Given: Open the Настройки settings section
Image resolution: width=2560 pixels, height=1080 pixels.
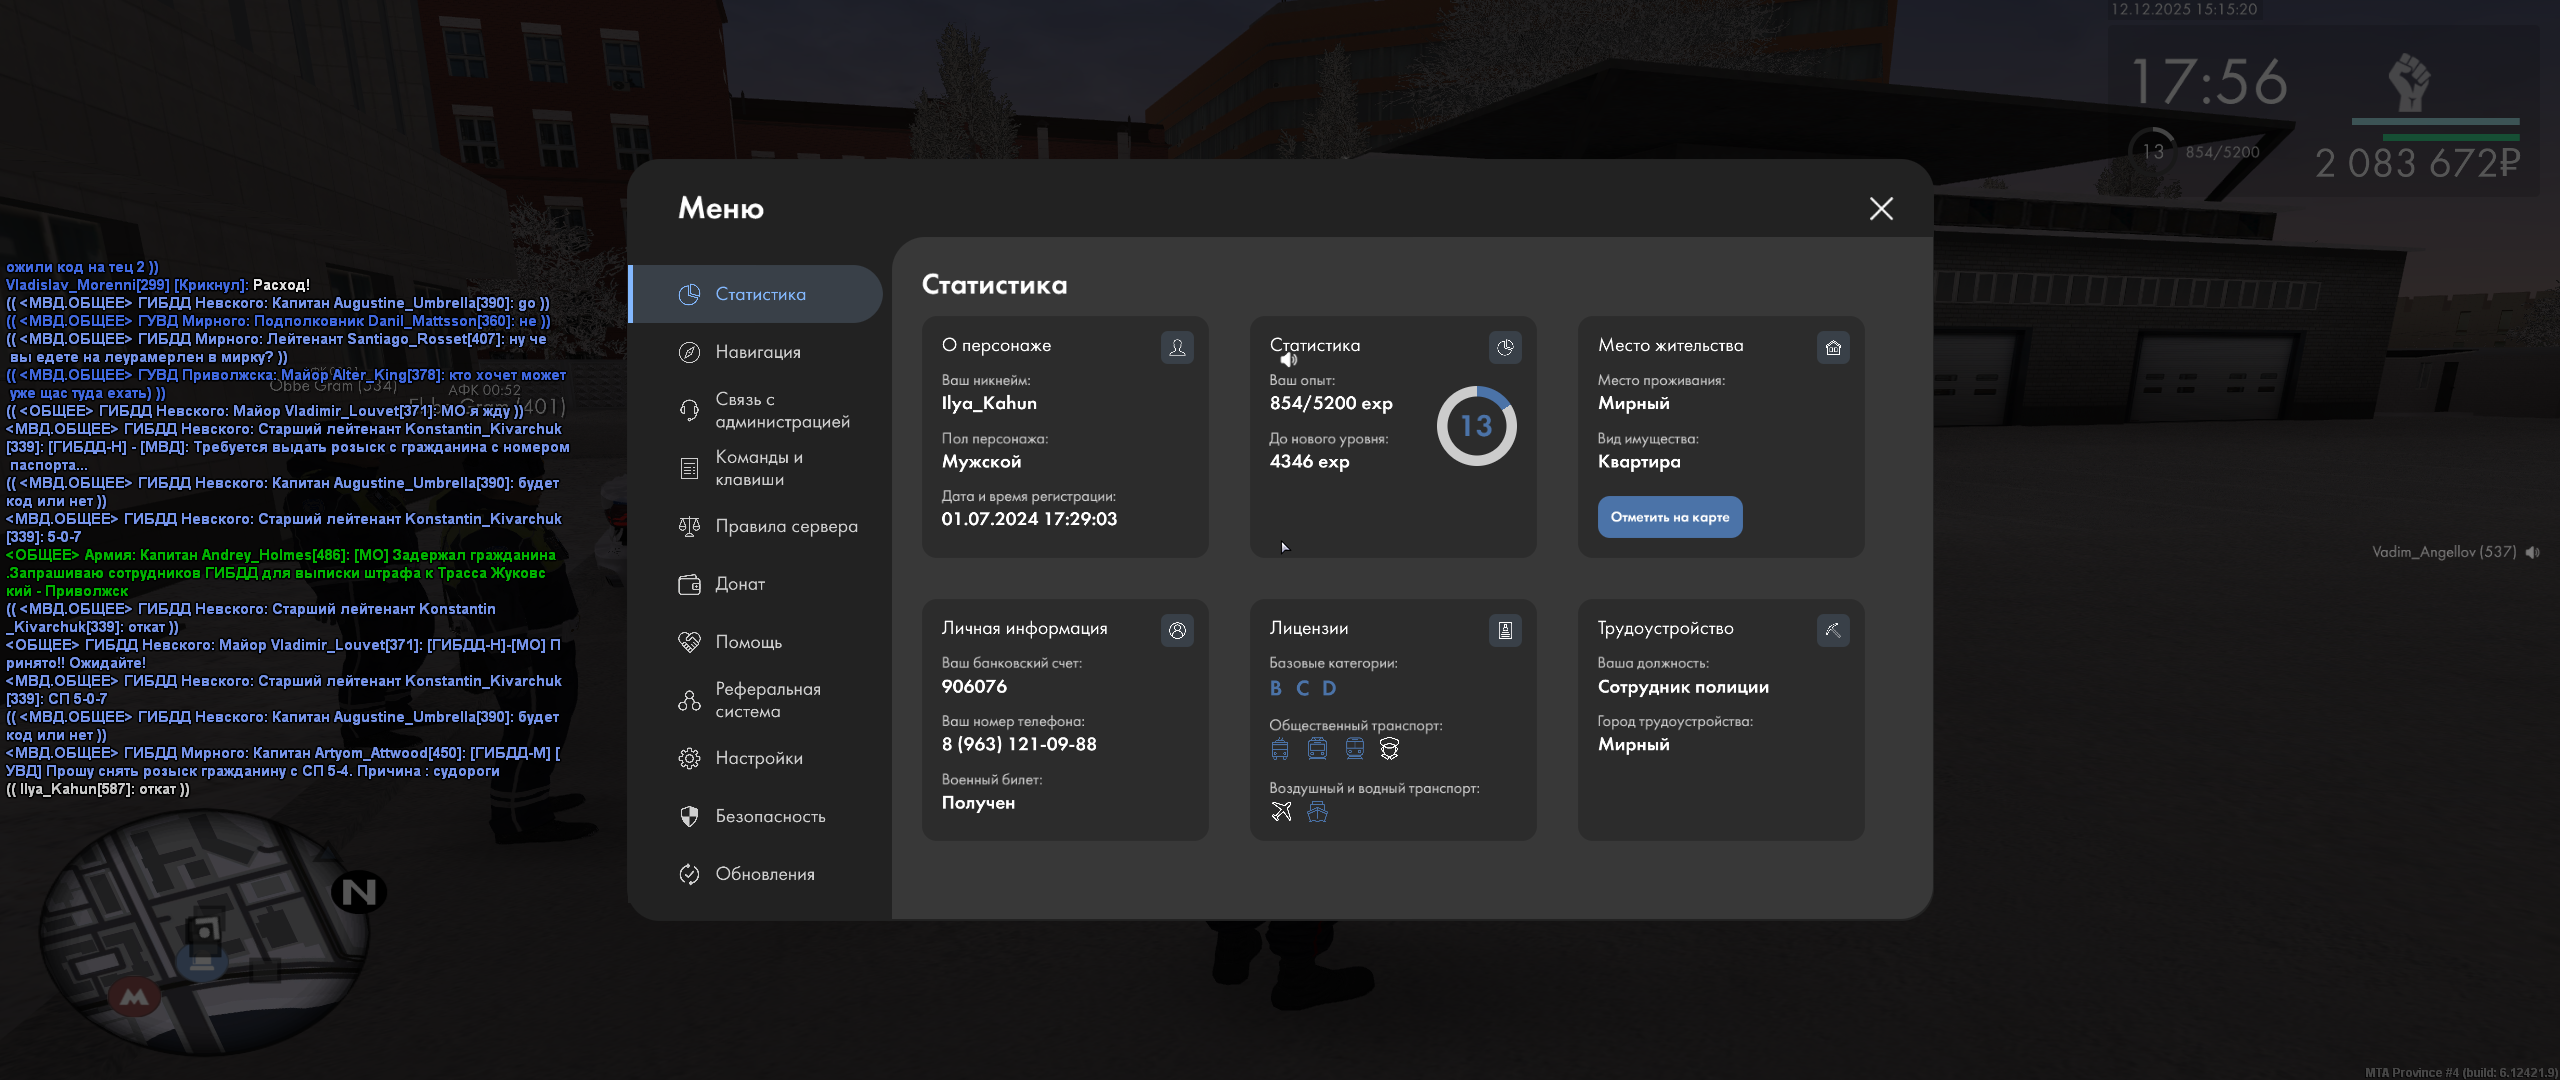Looking at the screenshot, I should pyautogui.click(x=757, y=758).
